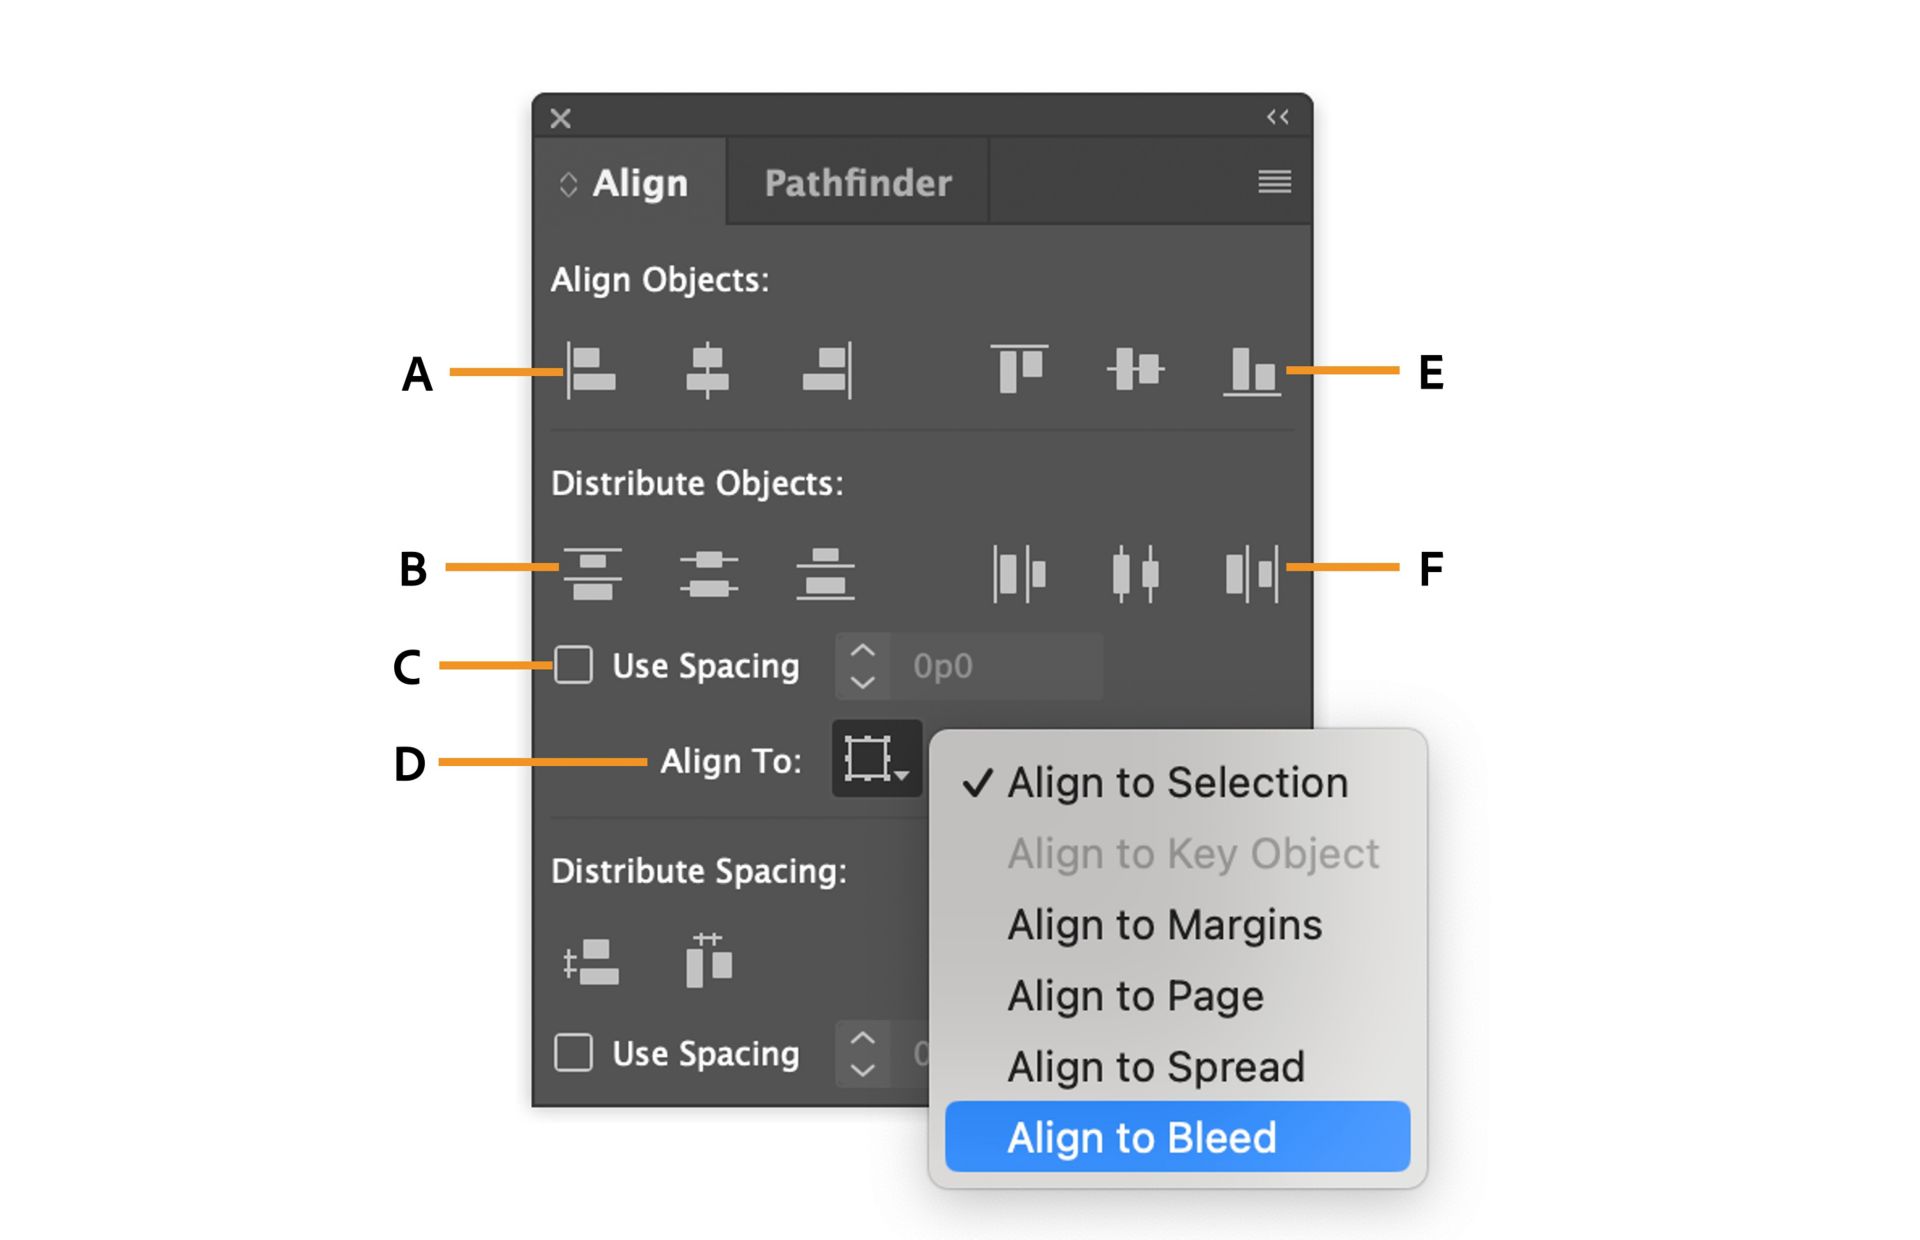Open the Align panel options menu
The width and height of the screenshot is (1920, 1240).
coord(1274,182)
